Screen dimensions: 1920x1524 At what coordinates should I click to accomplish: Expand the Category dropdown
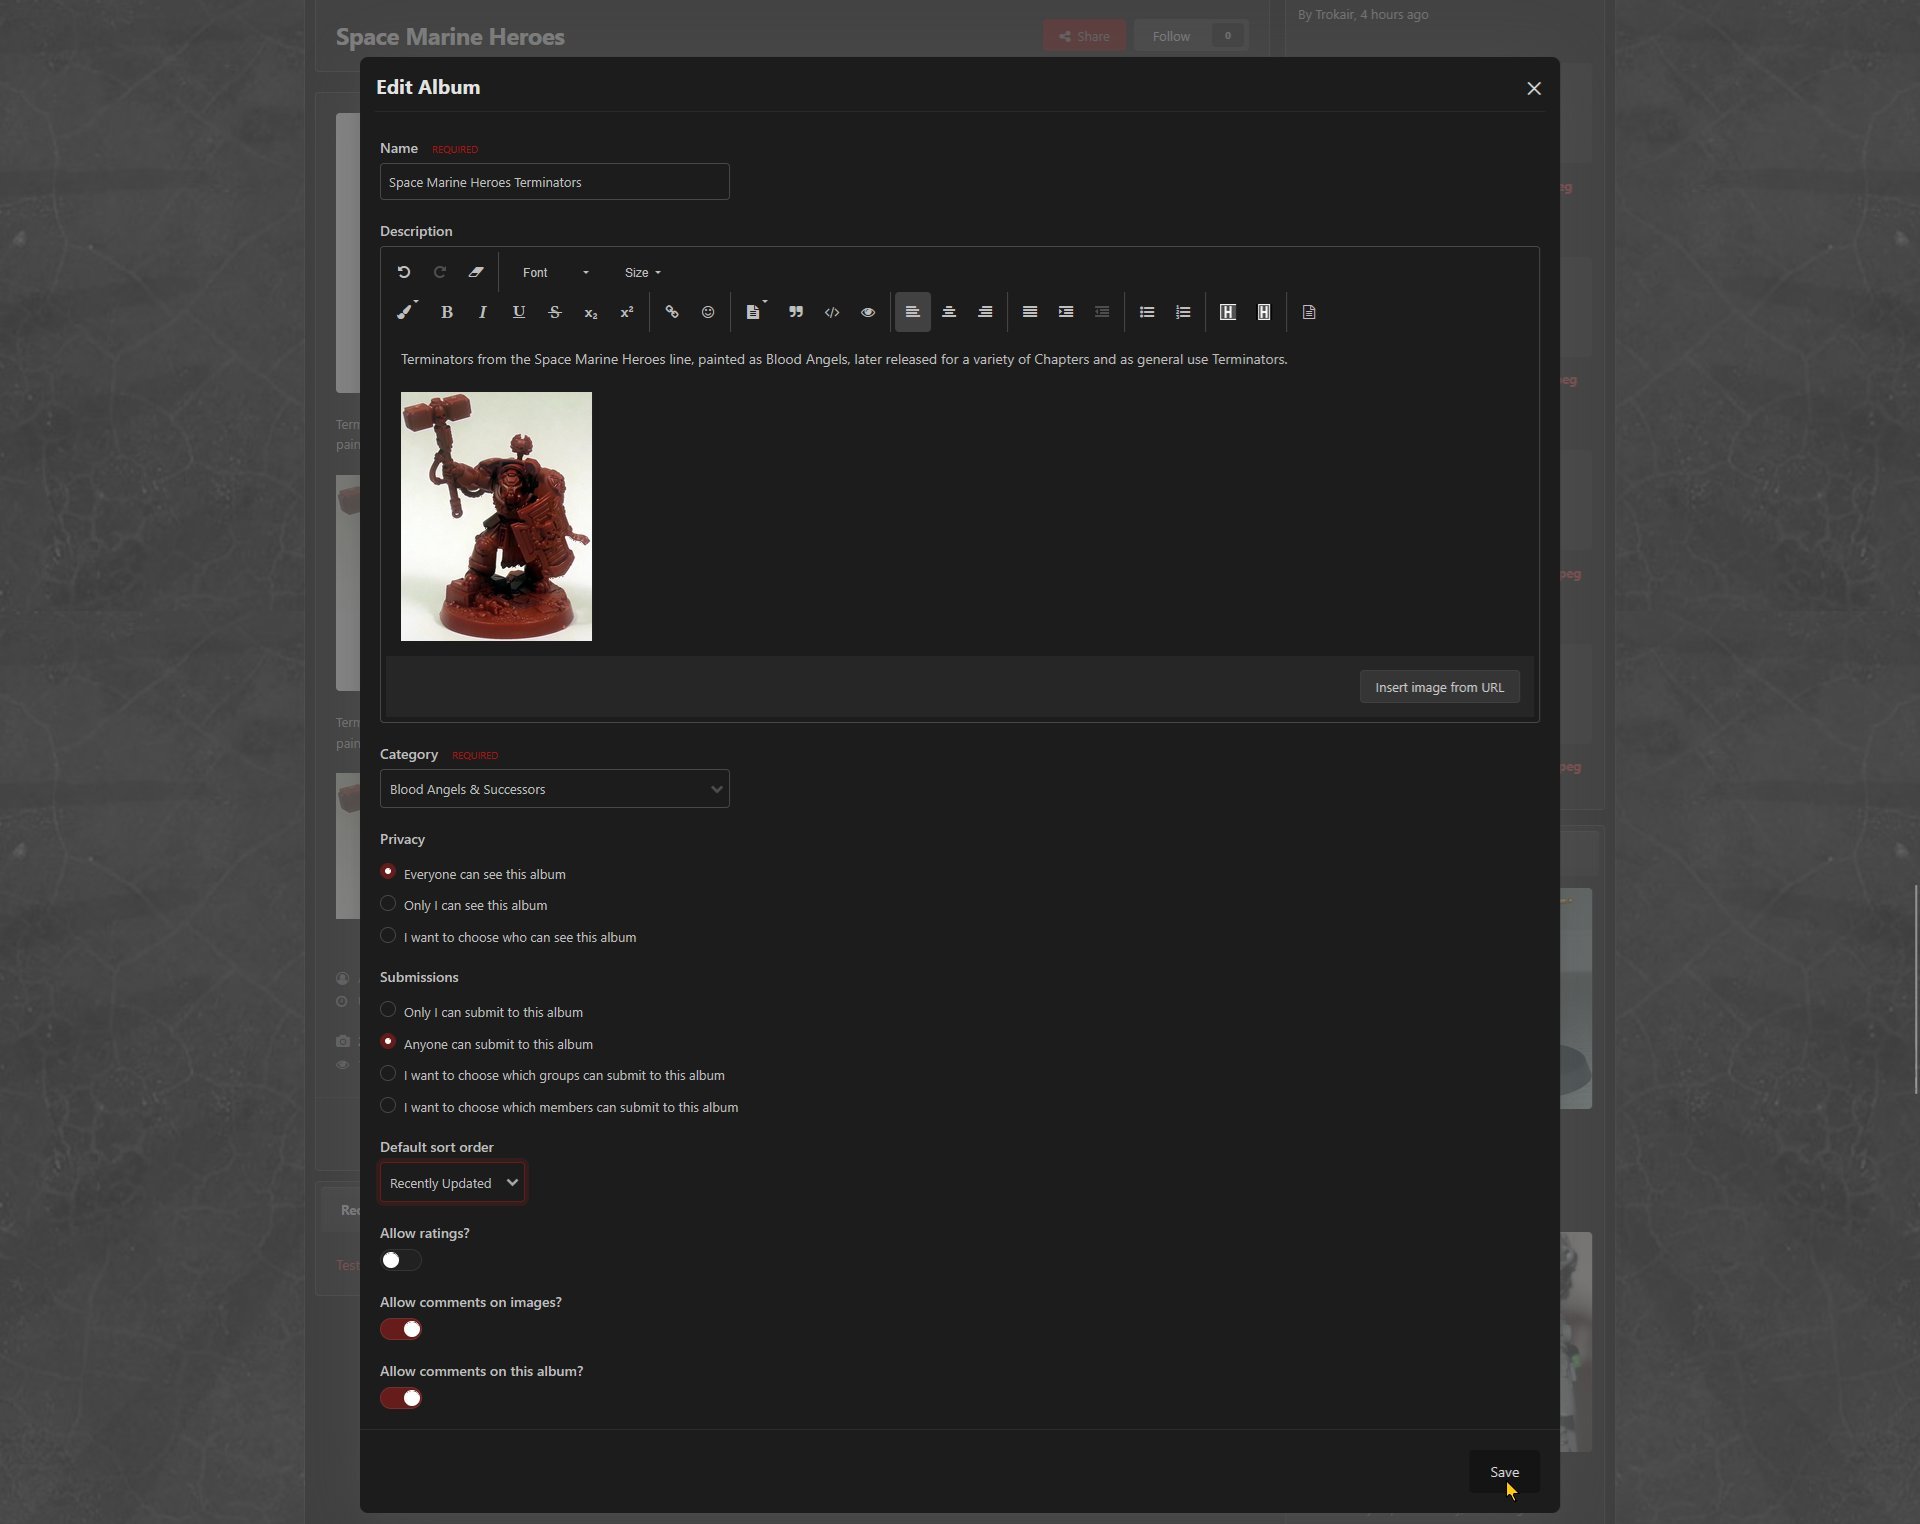[554, 789]
